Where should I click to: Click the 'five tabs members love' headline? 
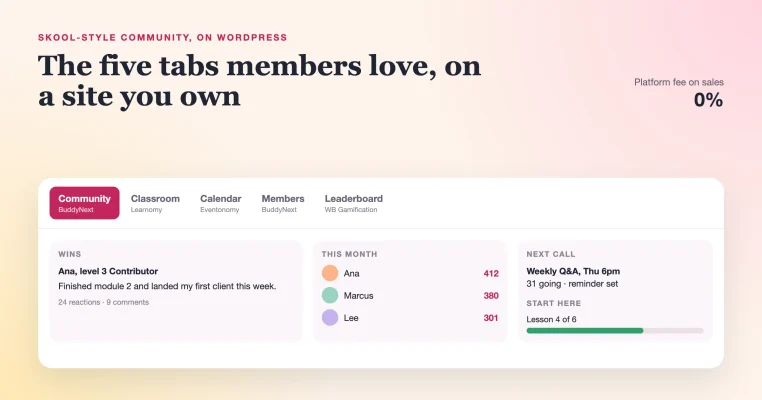click(260, 81)
